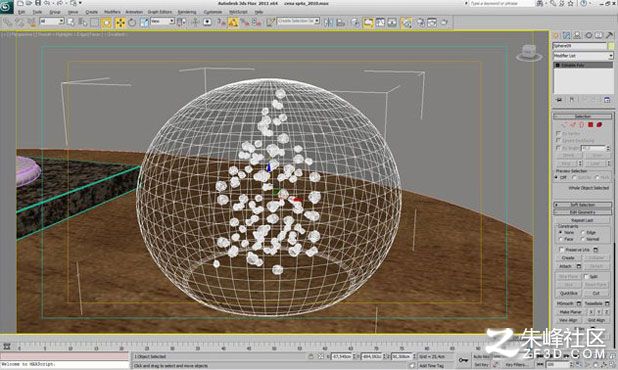Switch to the Motion command panel tab
Image resolution: width=618 pixels, height=370 pixels.
(x=588, y=35)
